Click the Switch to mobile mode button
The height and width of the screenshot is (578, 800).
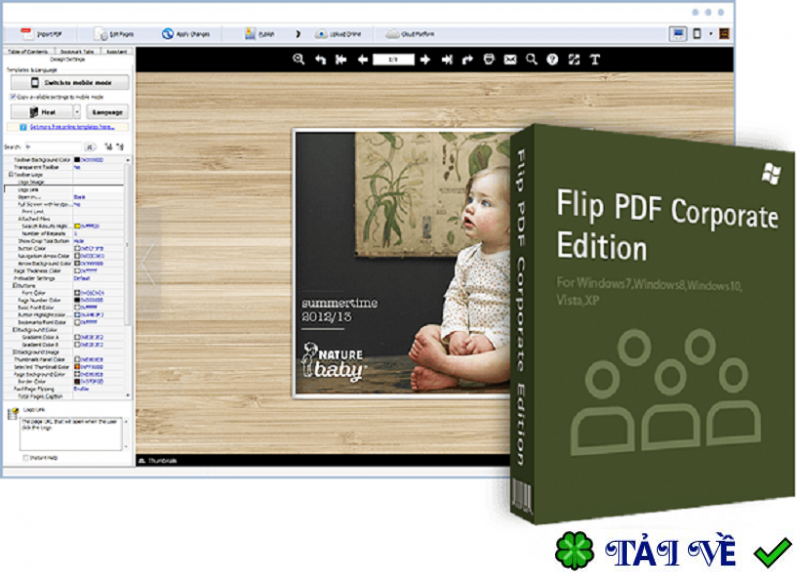point(70,82)
